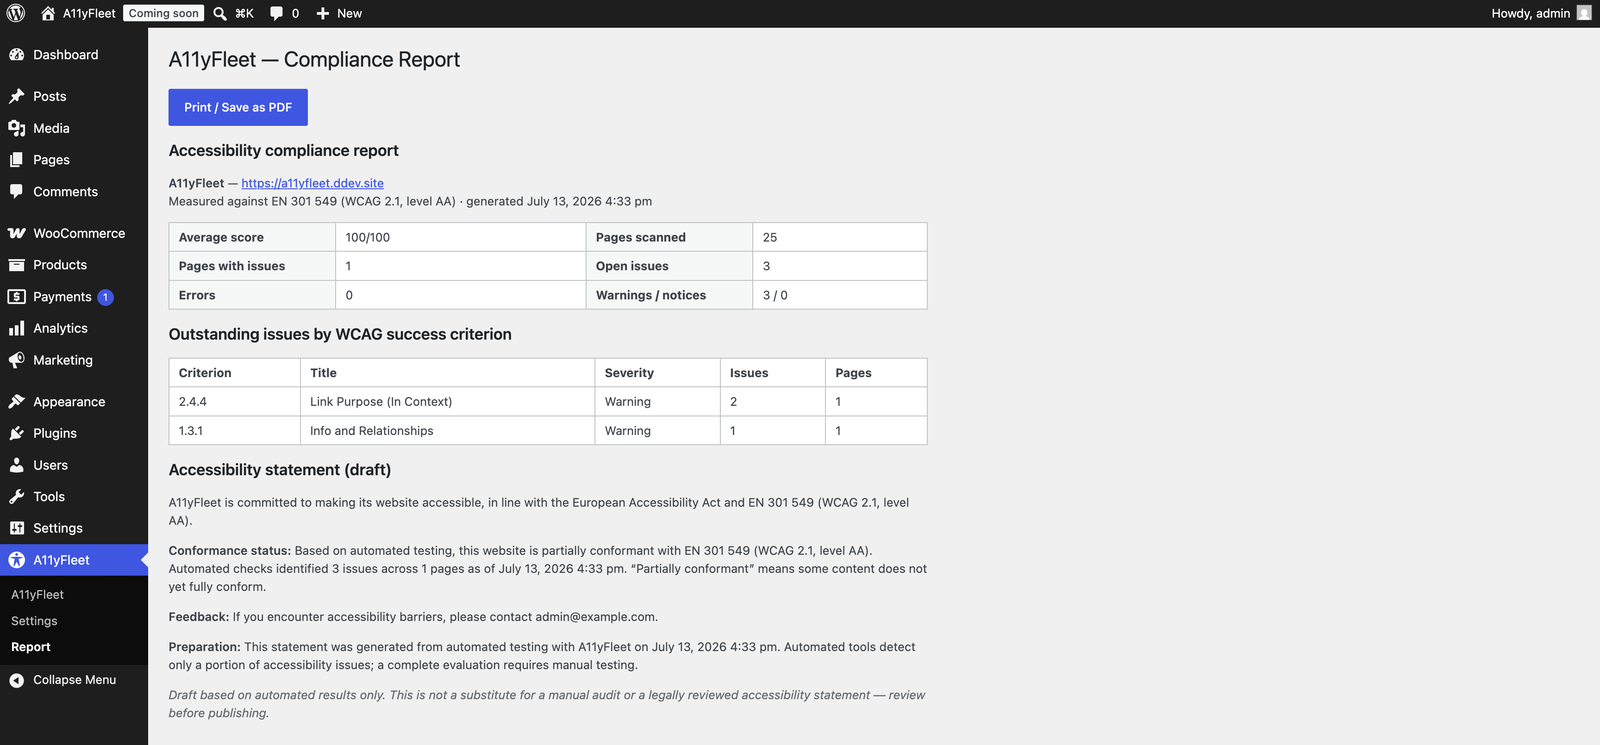Click the Settings sliders icon
Screen dimensions: 1600x745
pyautogui.click(x=17, y=528)
